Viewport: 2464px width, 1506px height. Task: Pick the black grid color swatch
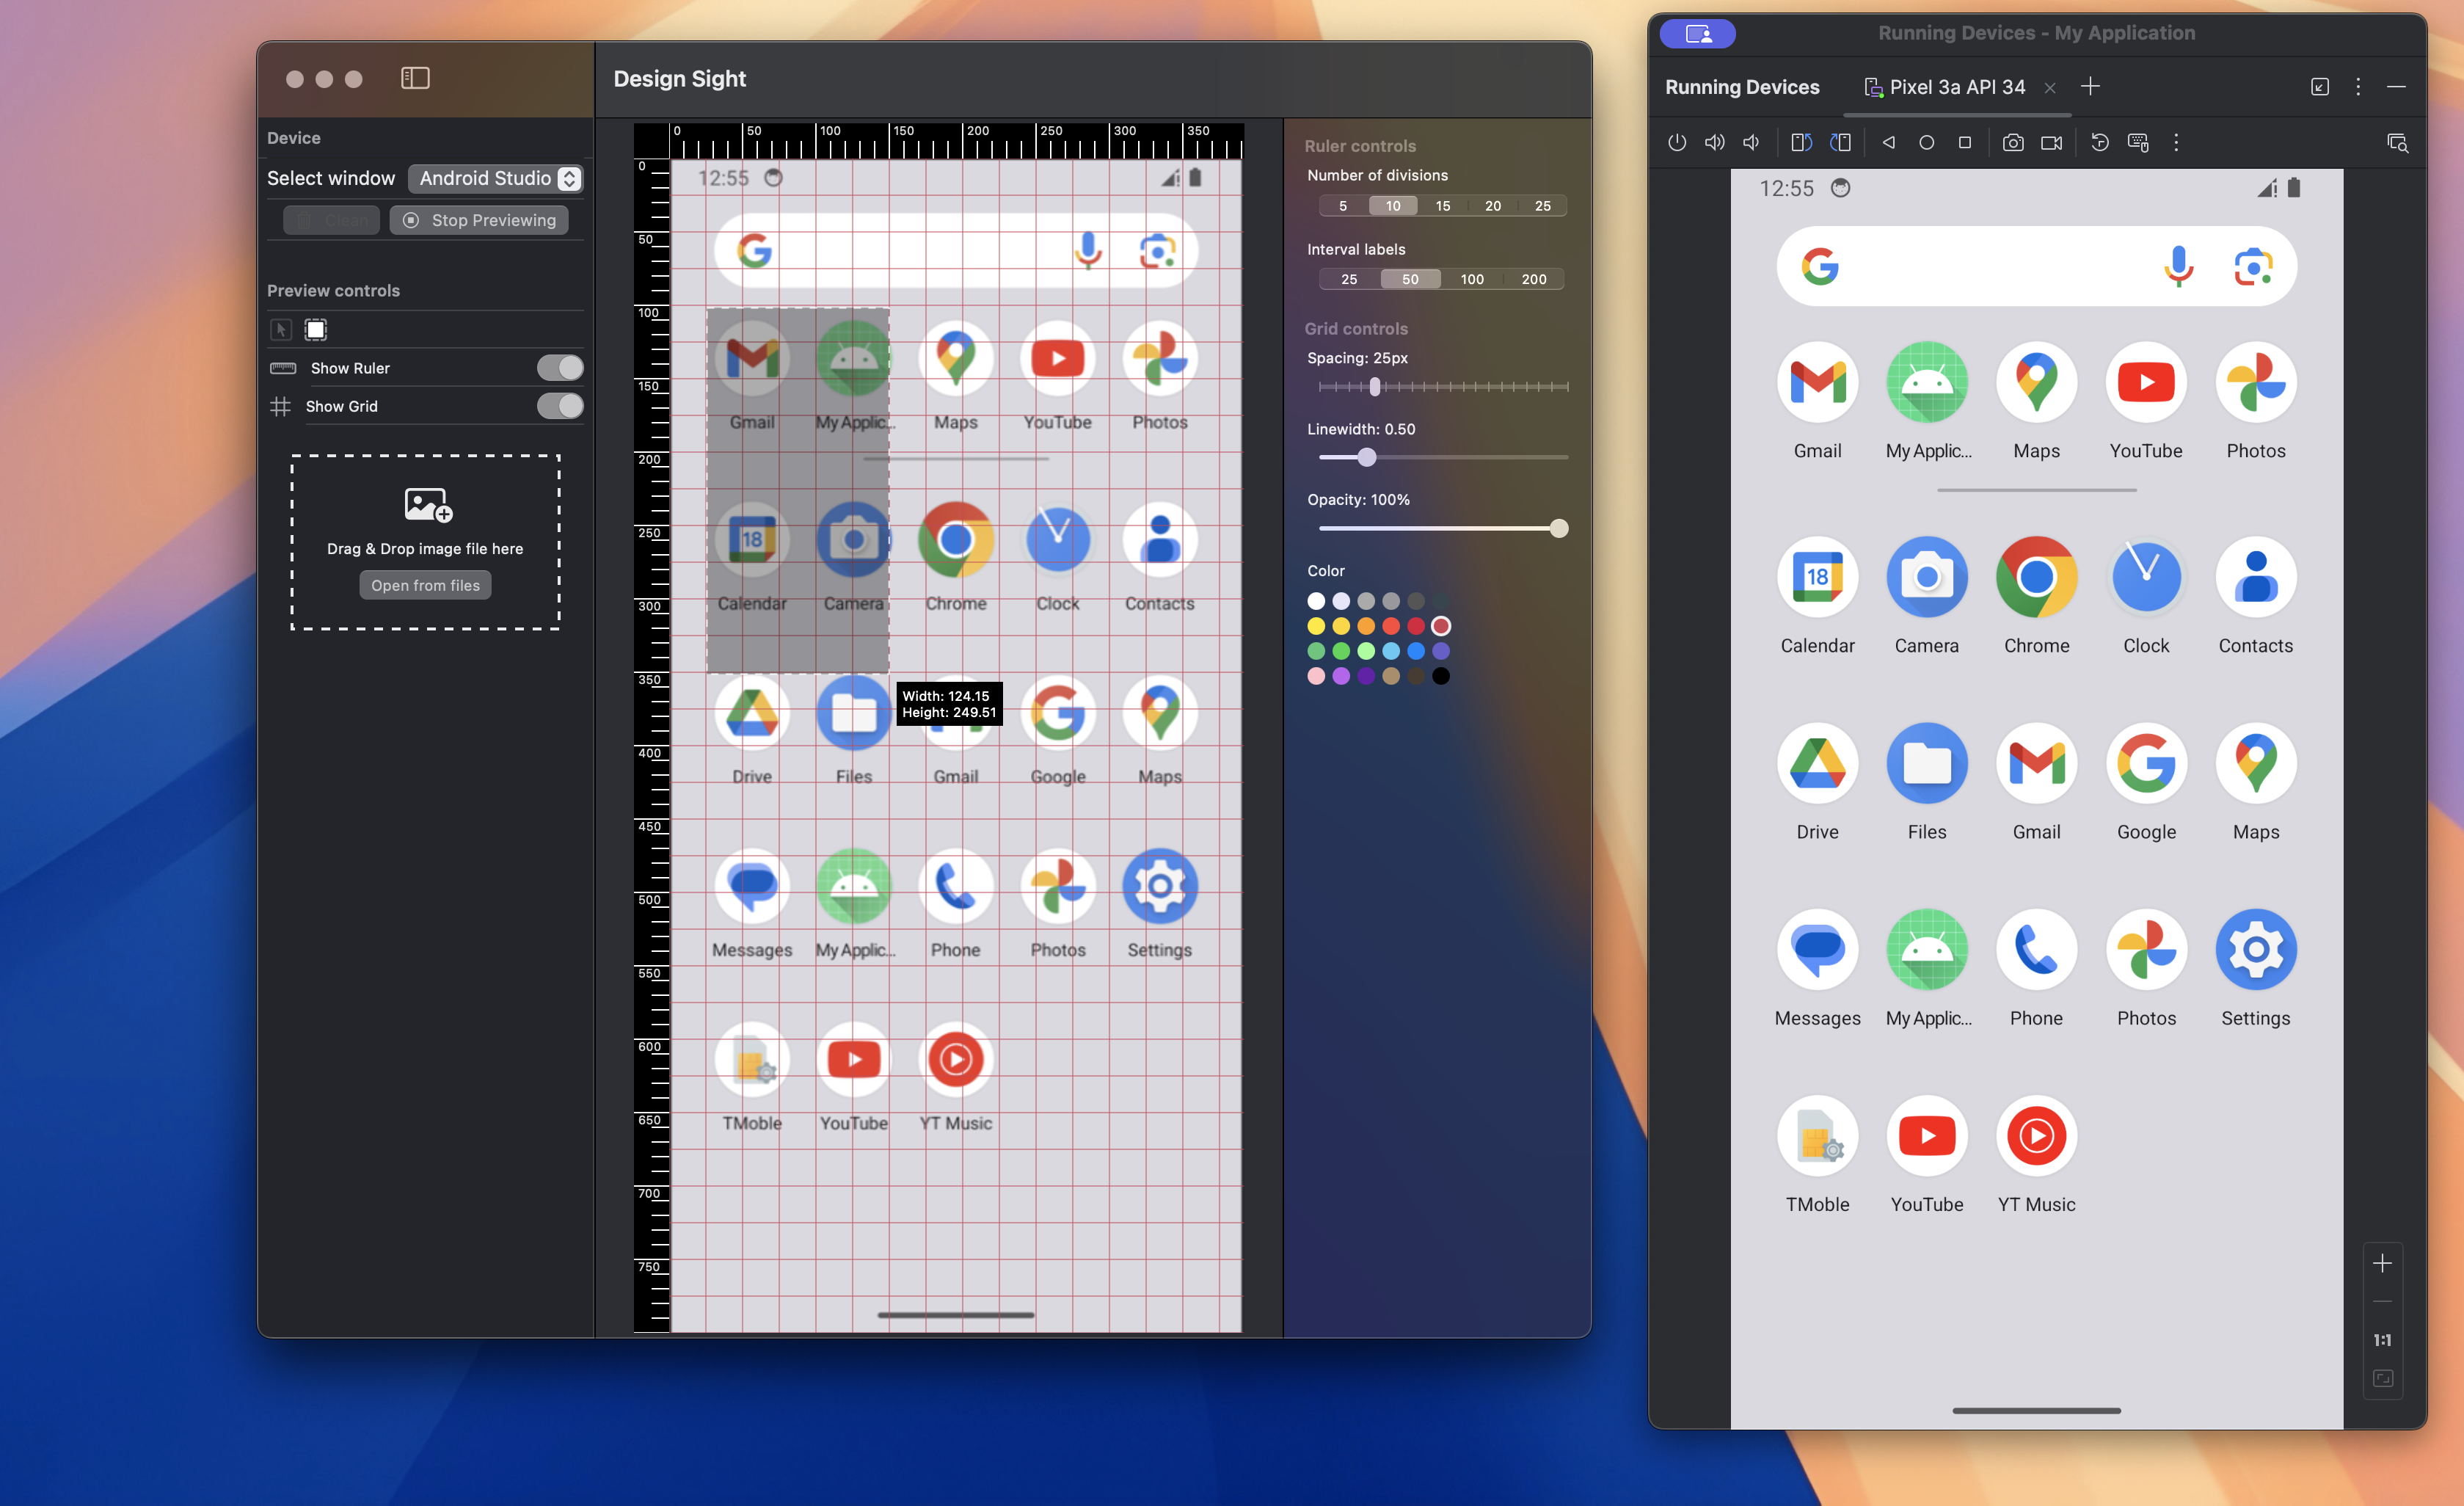tap(1441, 676)
